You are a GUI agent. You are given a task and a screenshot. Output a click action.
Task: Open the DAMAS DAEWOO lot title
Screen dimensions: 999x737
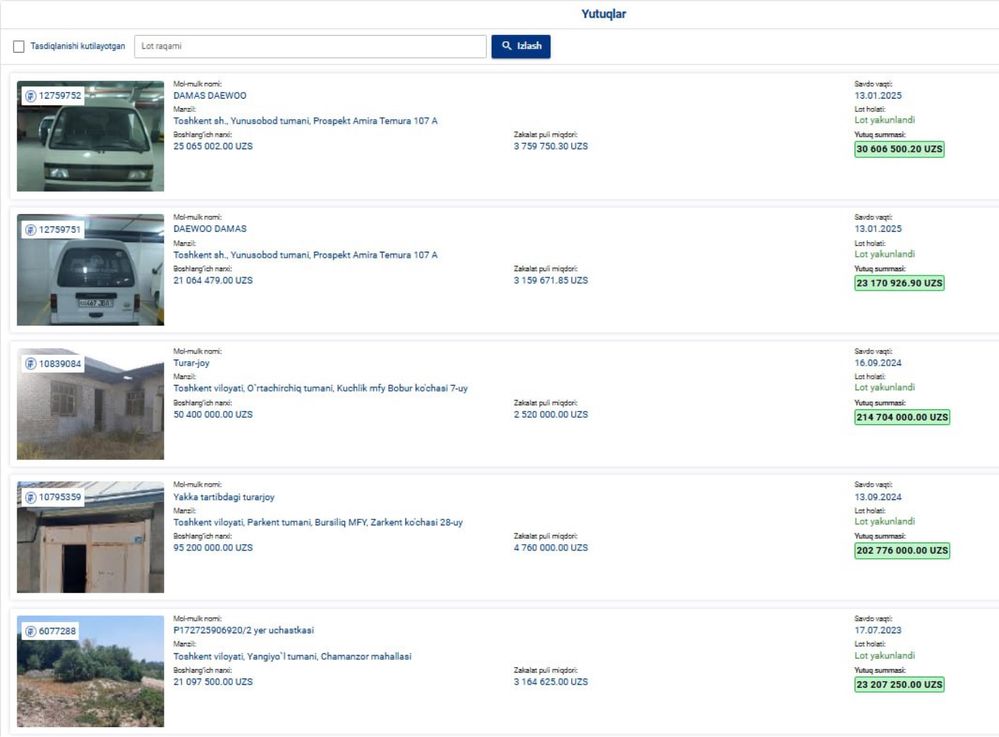210,96
